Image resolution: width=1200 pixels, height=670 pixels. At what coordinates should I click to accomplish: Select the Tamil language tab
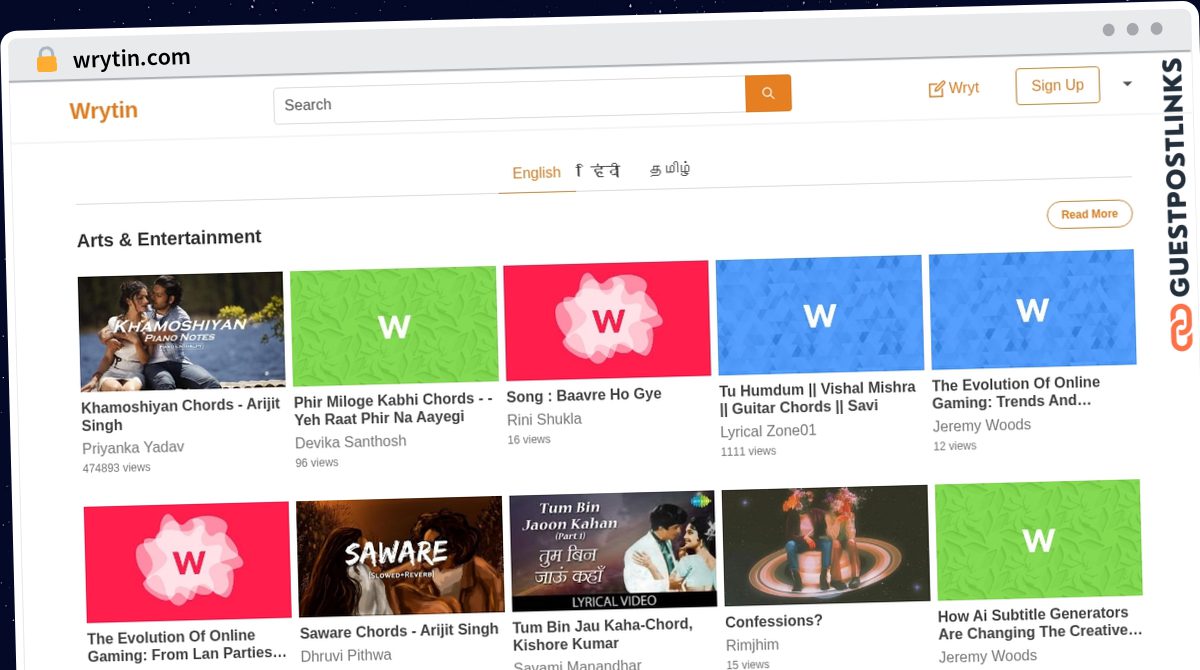point(669,168)
